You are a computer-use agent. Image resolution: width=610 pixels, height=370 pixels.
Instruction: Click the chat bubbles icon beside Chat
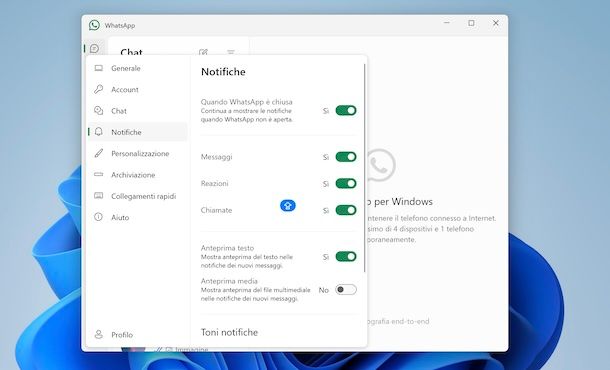pyautogui.click(x=99, y=110)
